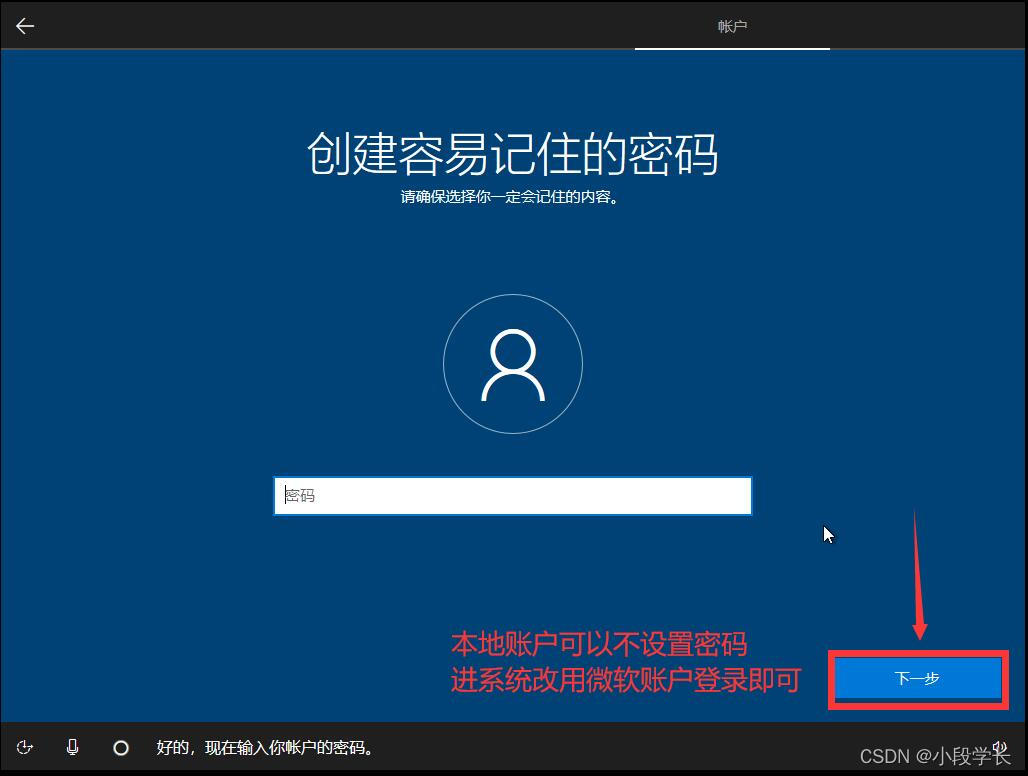Click the speaker volume icon at bottom right
This screenshot has width=1028, height=776.
[999, 747]
